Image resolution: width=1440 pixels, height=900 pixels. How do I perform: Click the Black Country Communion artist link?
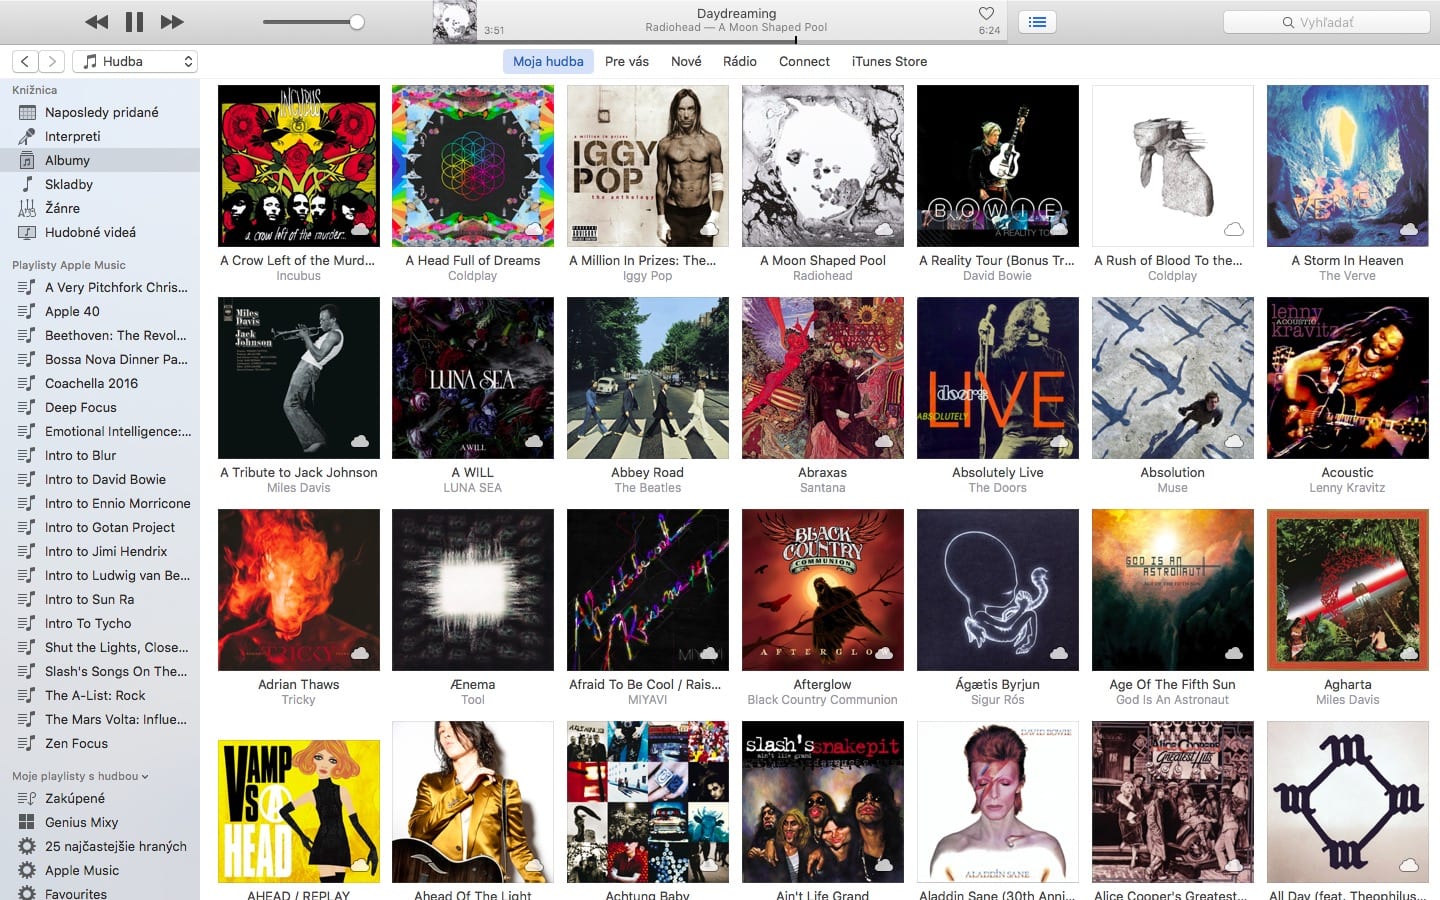point(823,700)
